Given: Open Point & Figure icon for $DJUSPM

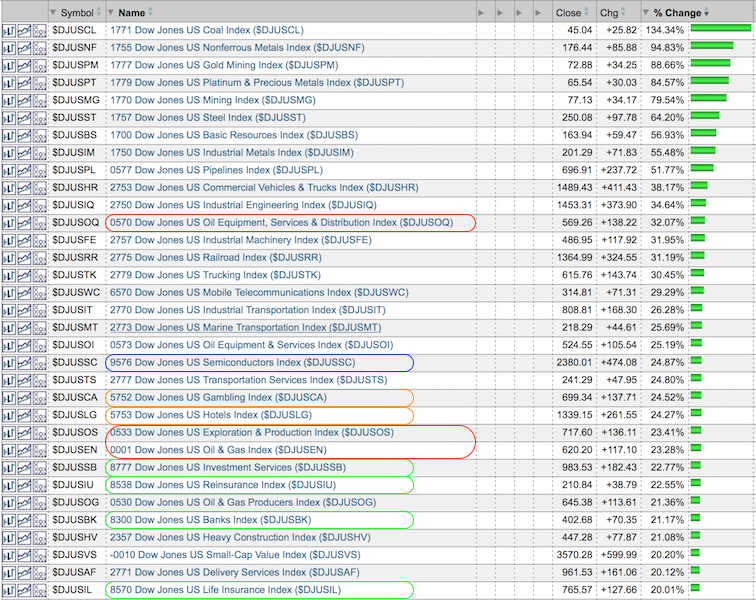Looking at the screenshot, I should [x=40, y=64].
